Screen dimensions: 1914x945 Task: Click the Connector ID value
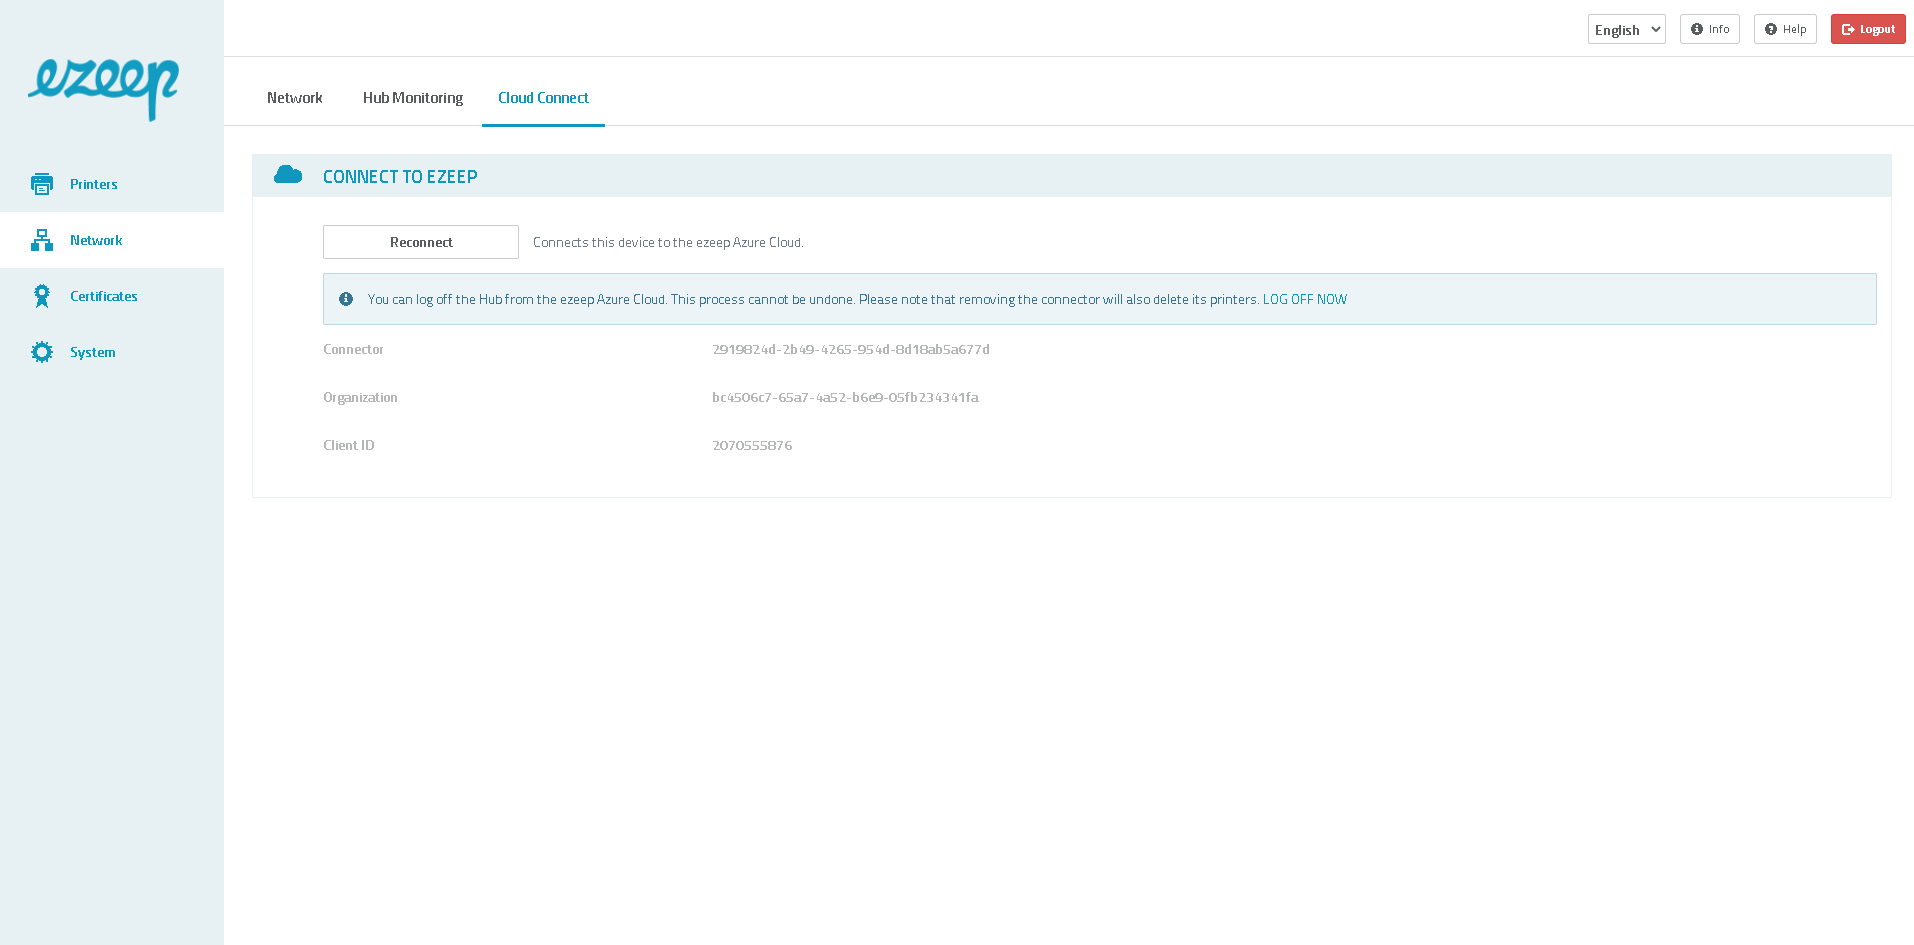[851, 349]
